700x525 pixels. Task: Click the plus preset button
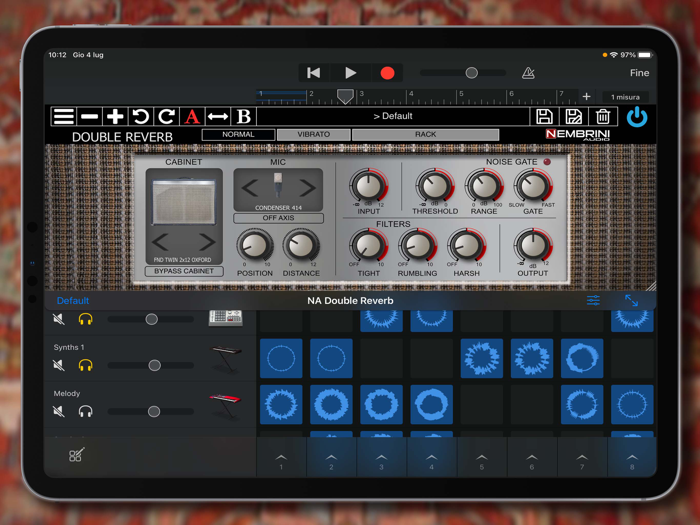click(115, 117)
